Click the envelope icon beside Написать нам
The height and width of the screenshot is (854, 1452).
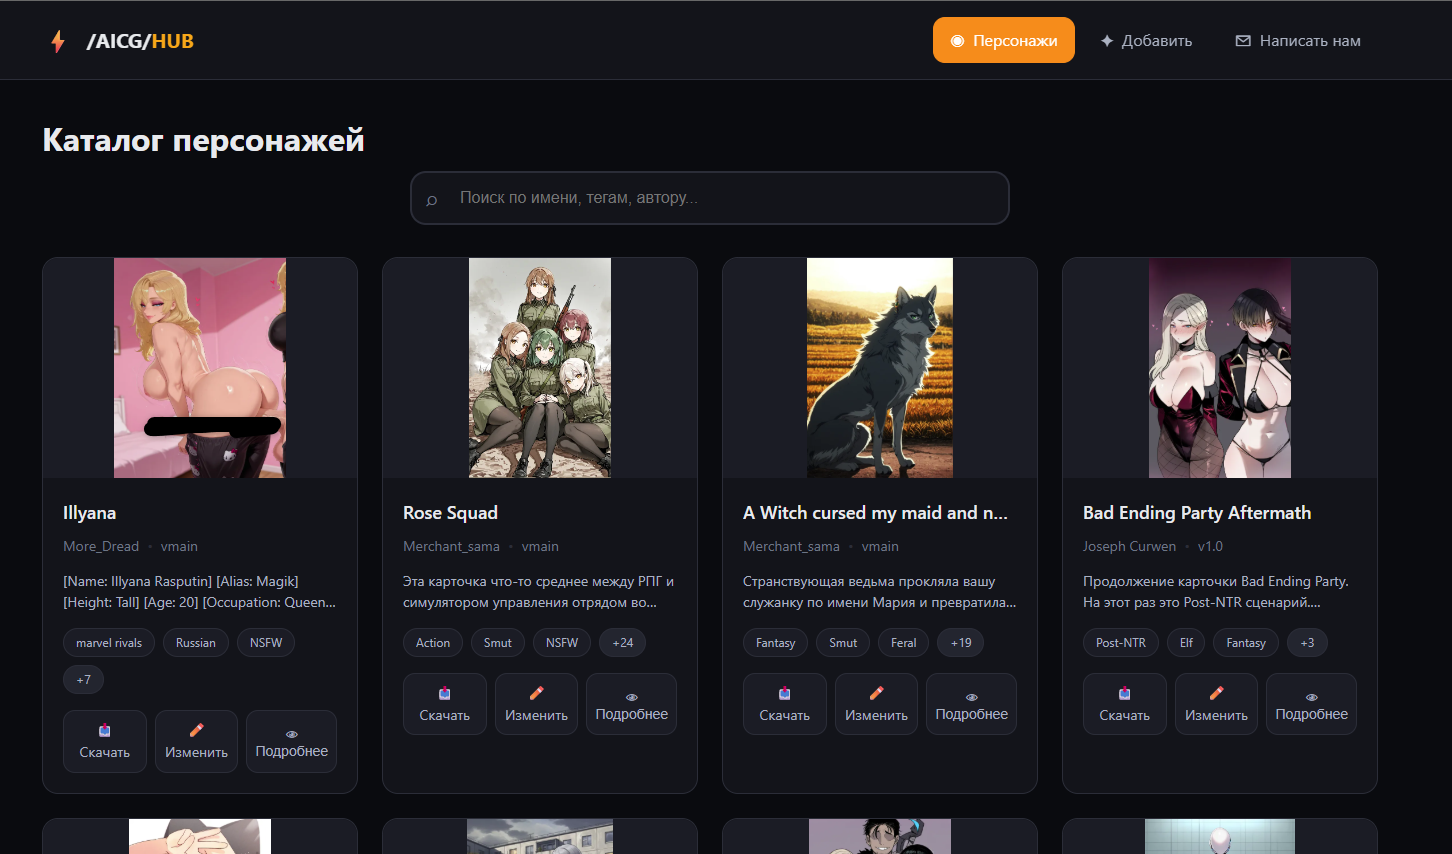click(x=1243, y=41)
